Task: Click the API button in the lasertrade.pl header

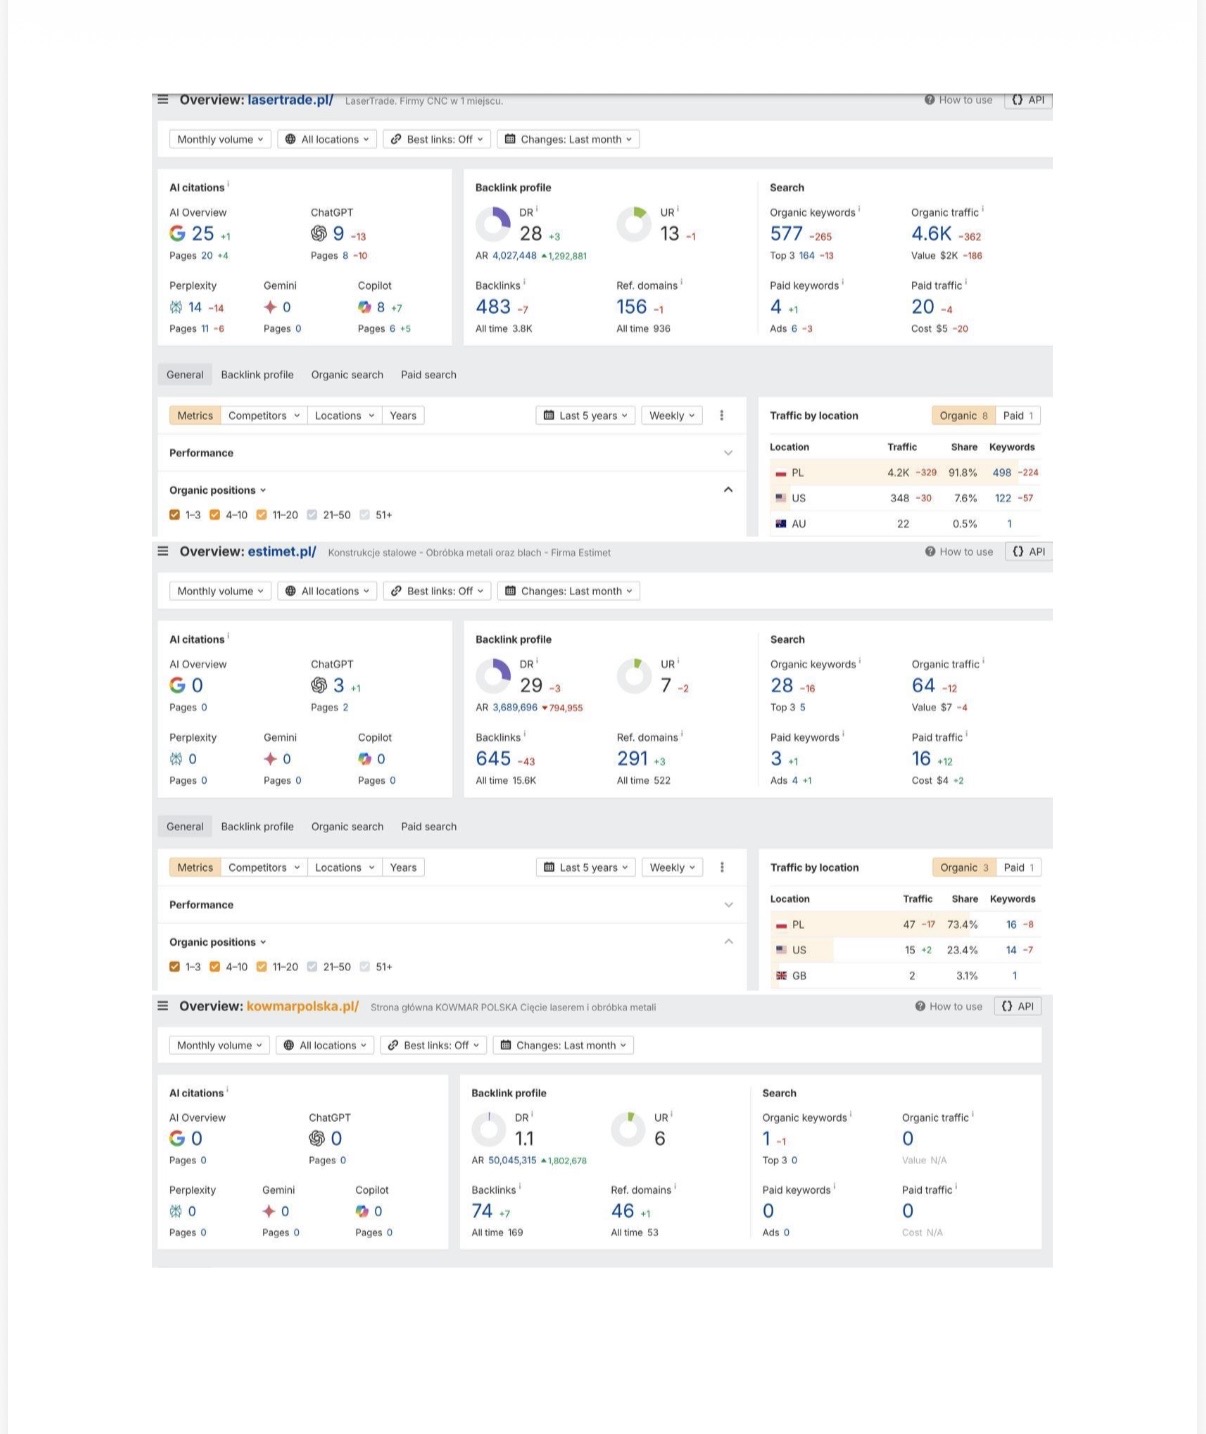Action: [1028, 100]
